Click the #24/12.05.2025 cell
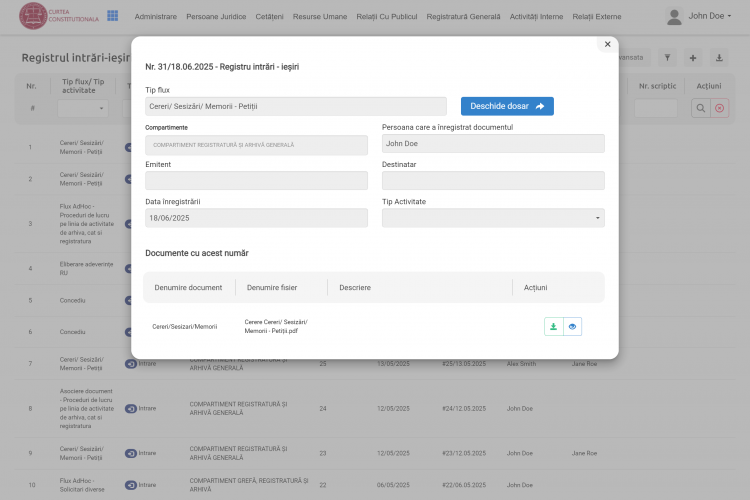 [x=464, y=409]
